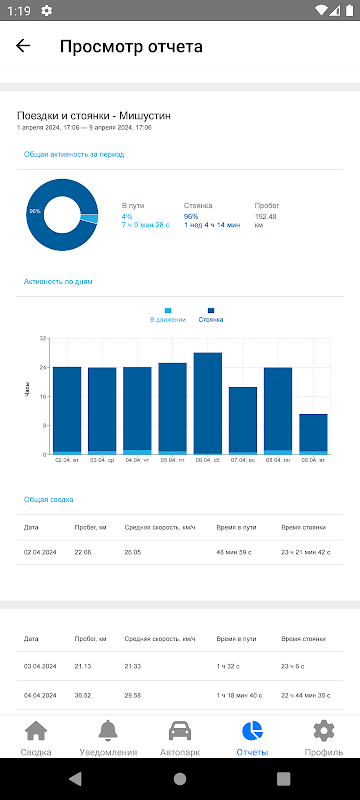Tap the Android home circle button
The image size is (360, 800).
coord(180,779)
